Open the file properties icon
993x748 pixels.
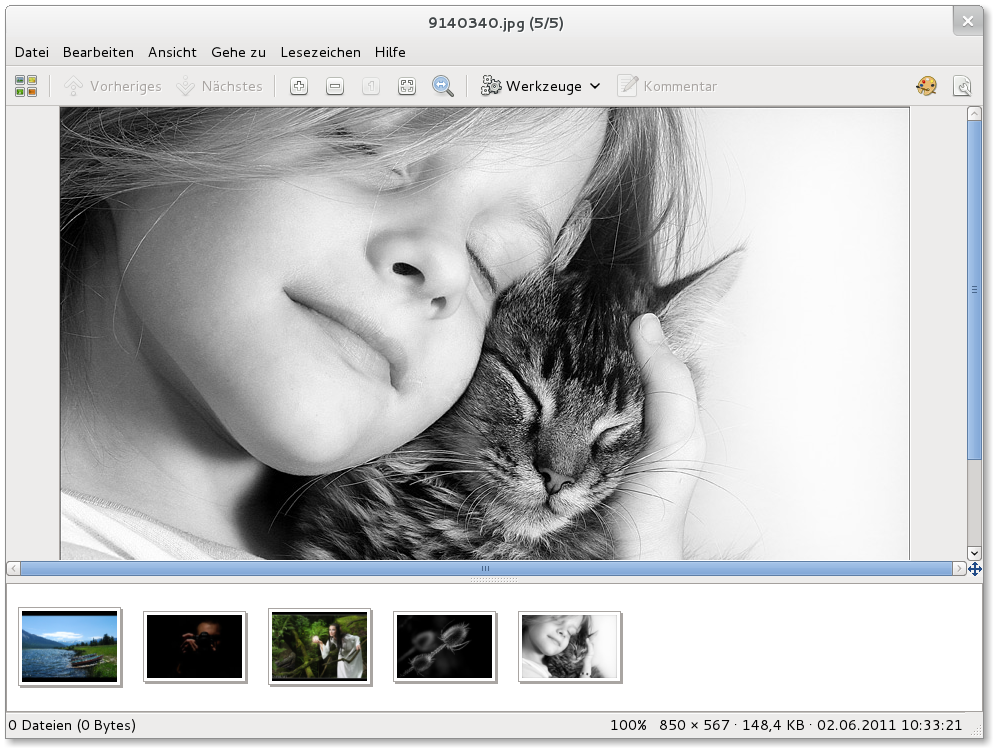[962, 86]
